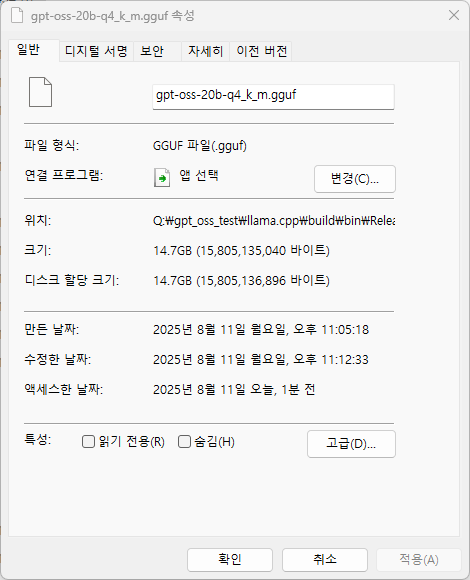Enable the 읽기 전용(R) checkbox
470x580 pixels.
click(x=88, y=441)
